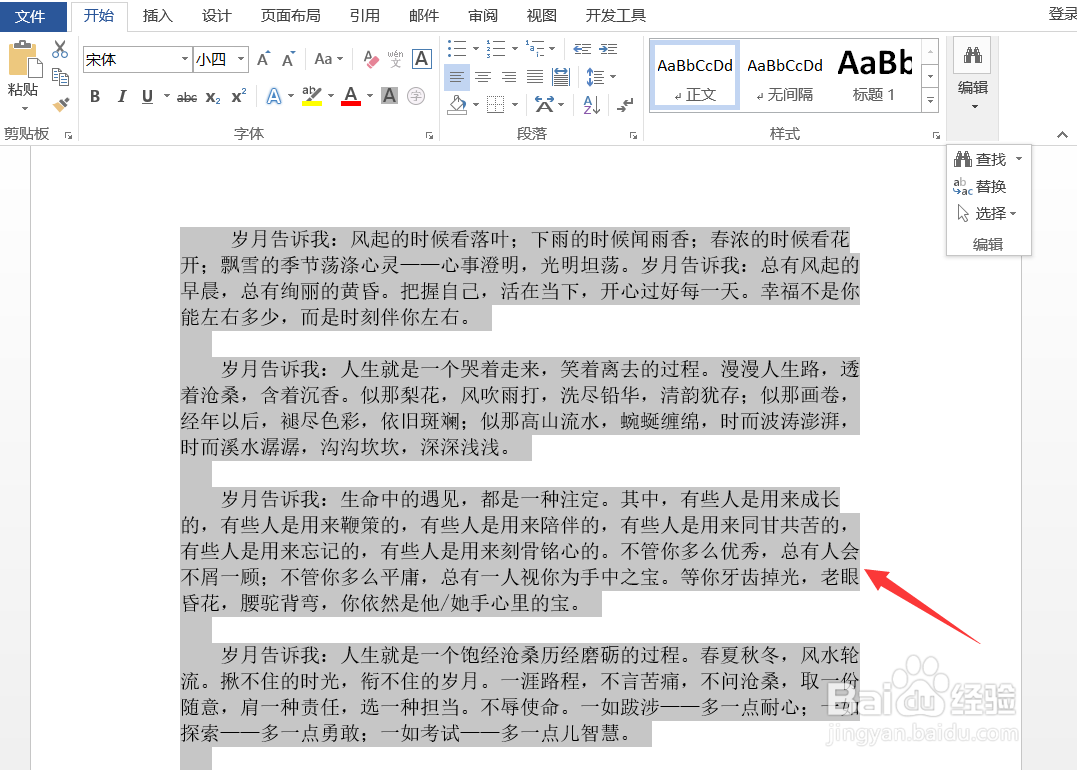1077x770 pixels.
Task: Show or hide paragraph marks
Action: [x=625, y=104]
